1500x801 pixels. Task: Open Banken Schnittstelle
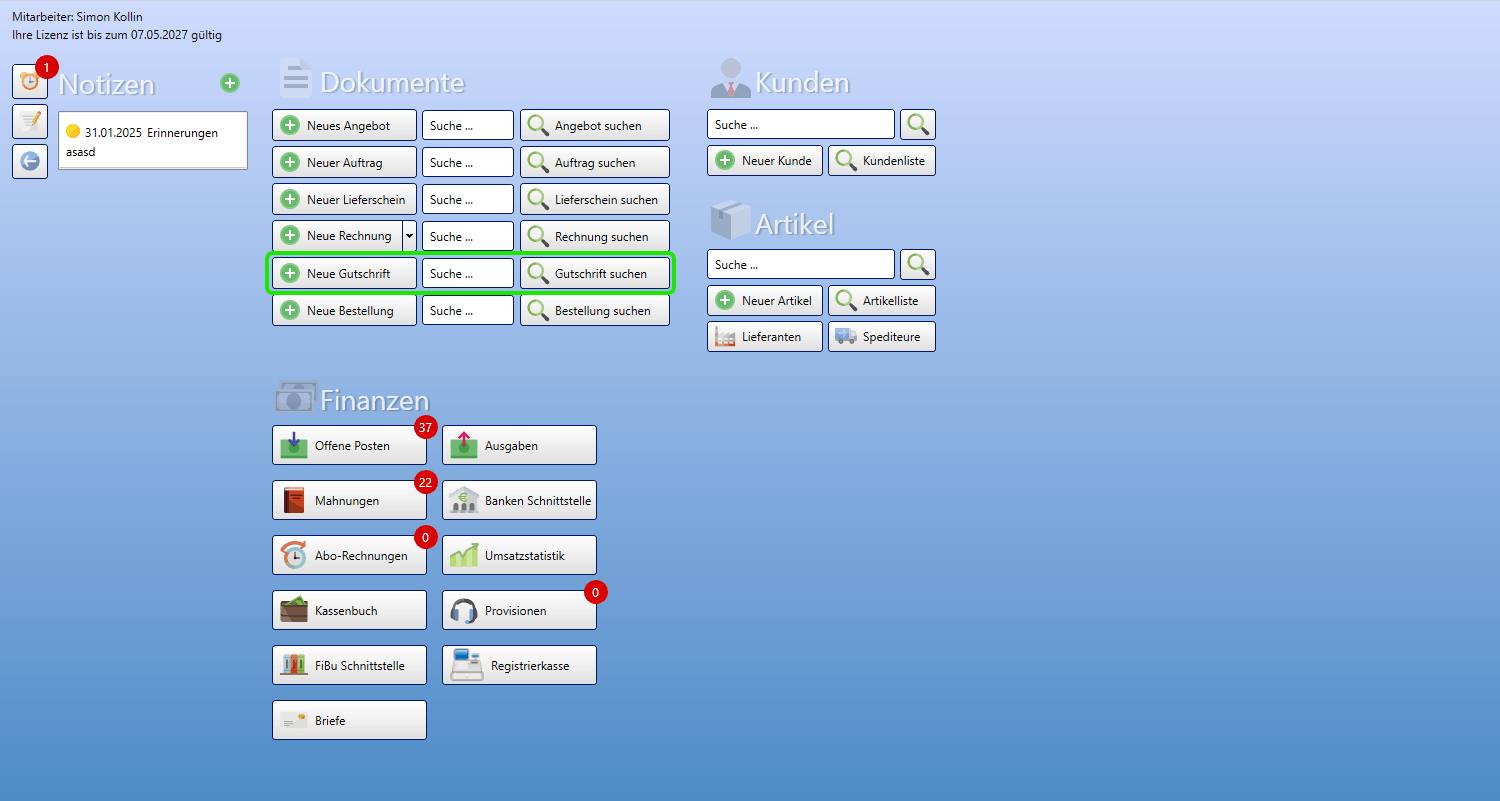click(519, 500)
